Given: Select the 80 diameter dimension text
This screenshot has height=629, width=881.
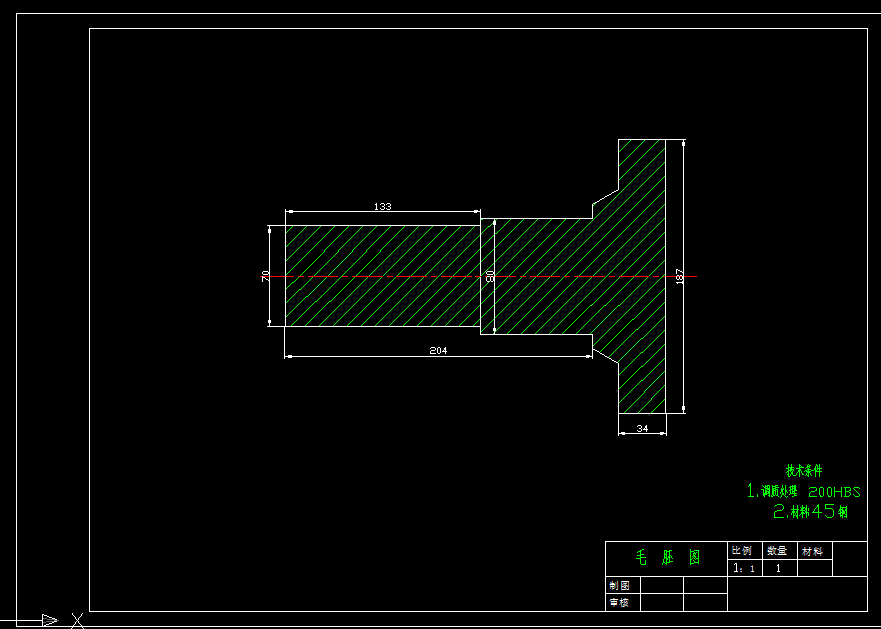Looking at the screenshot, I should click(490, 276).
